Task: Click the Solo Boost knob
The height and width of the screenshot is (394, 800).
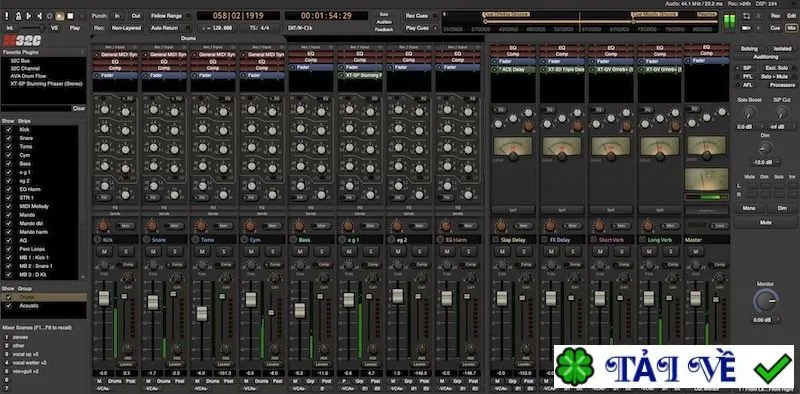Action: coord(749,112)
